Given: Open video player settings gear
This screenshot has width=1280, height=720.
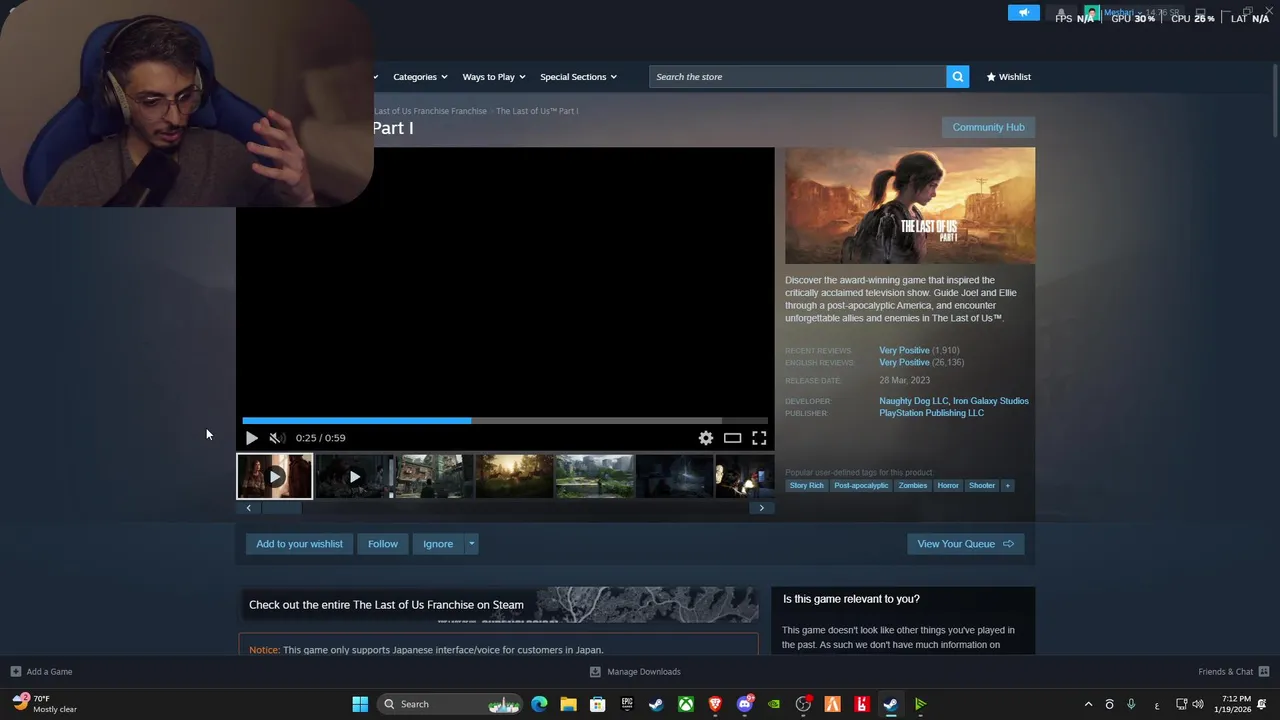Looking at the screenshot, I should pos(706,438).
